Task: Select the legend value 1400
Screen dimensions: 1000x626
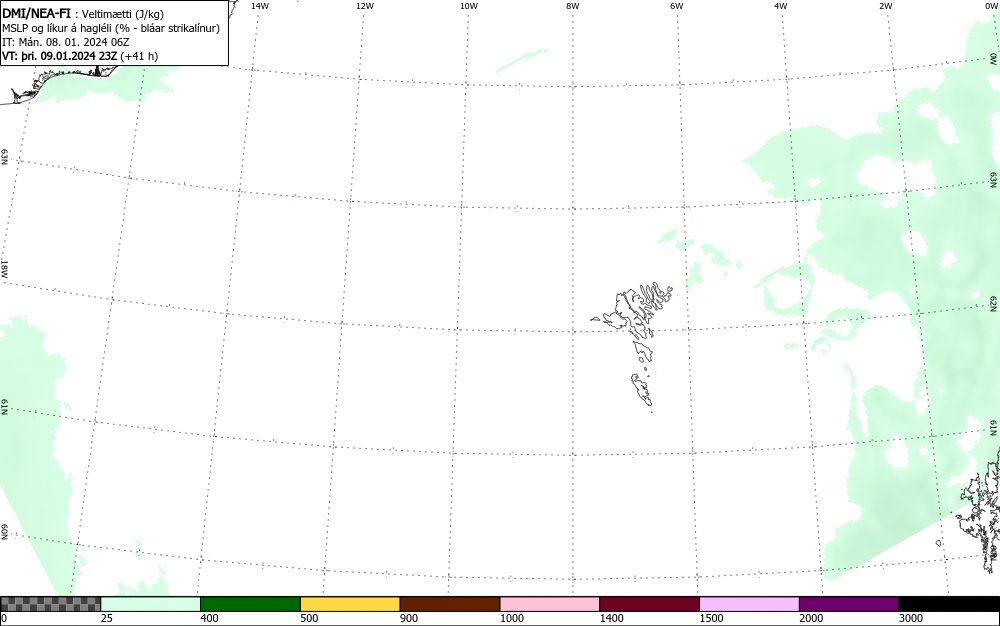Action: click(x=612, y=618)
